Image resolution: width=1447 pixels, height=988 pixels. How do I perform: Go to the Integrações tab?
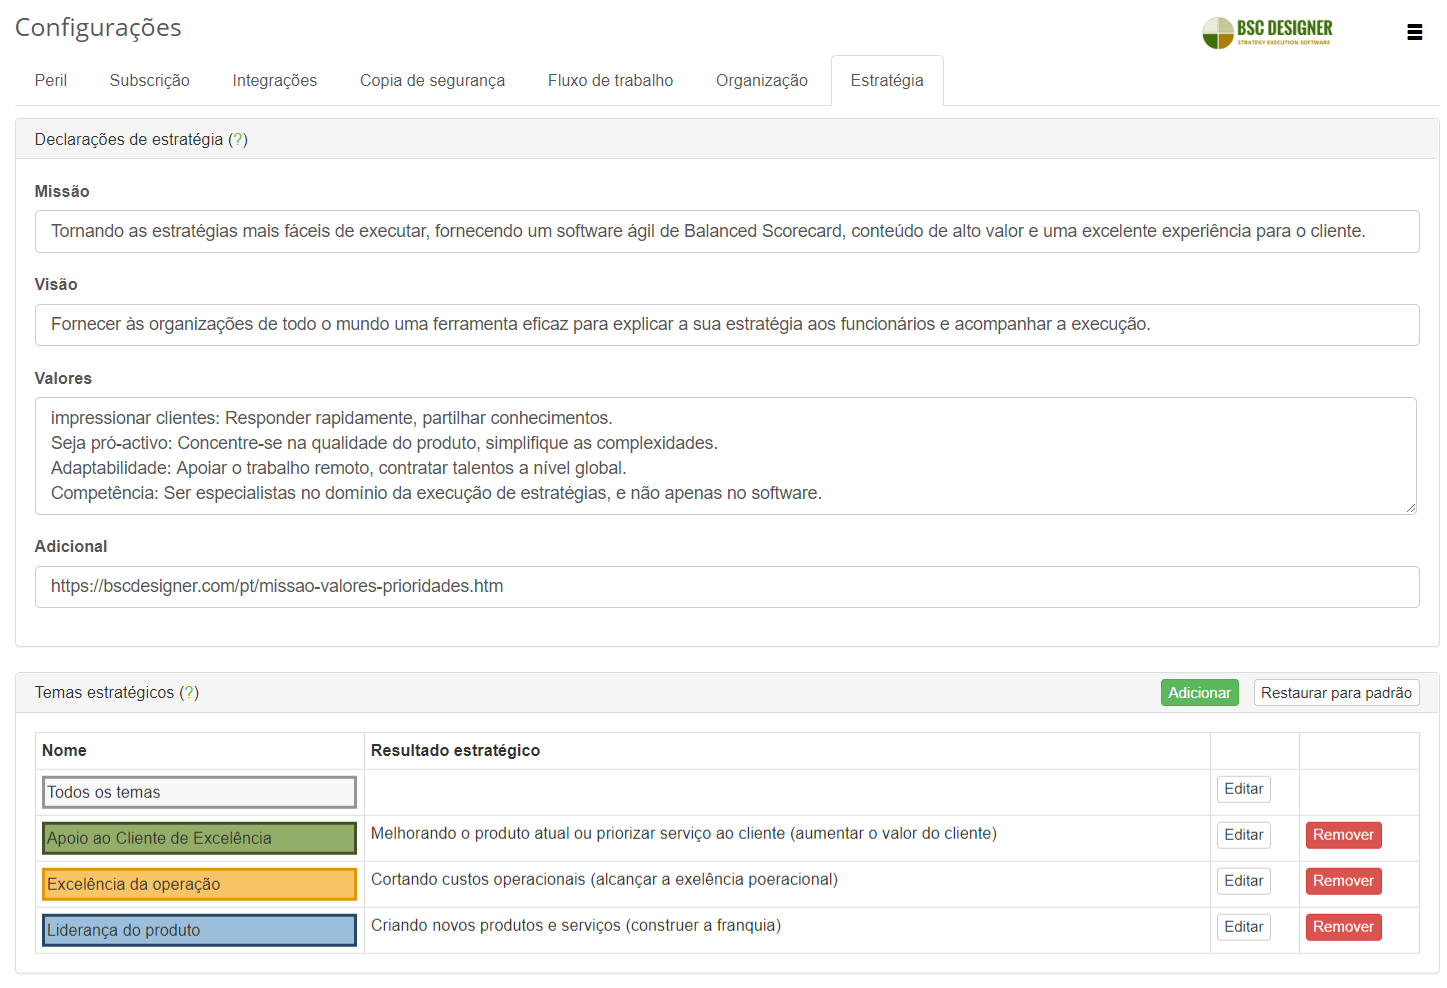click(274, 81)
